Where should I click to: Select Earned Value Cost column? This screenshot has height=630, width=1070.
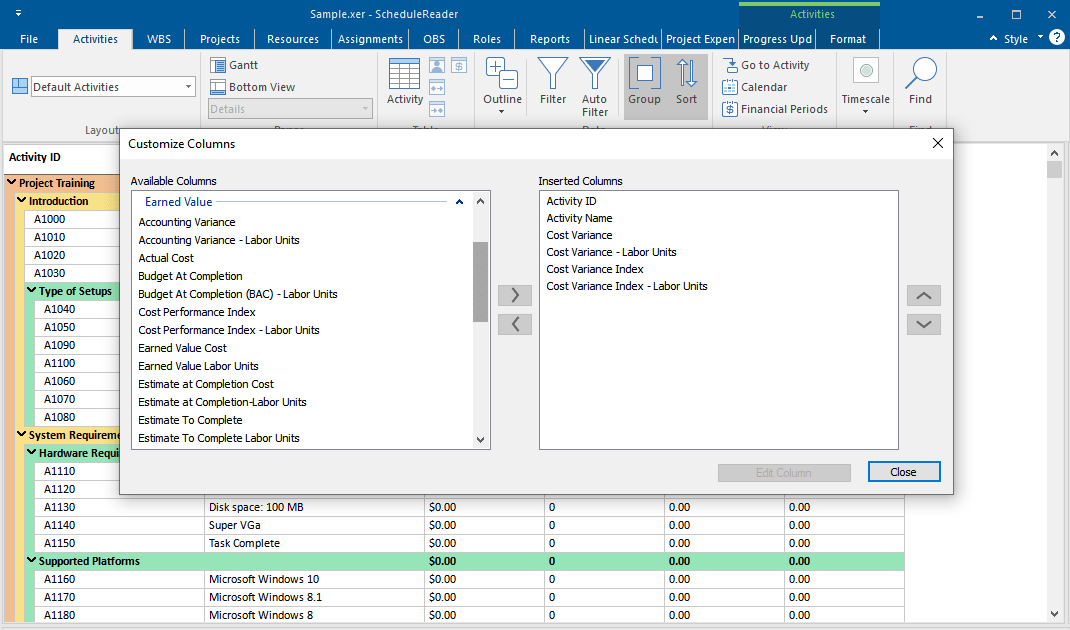pyautogui.click(x=182, y=348)
